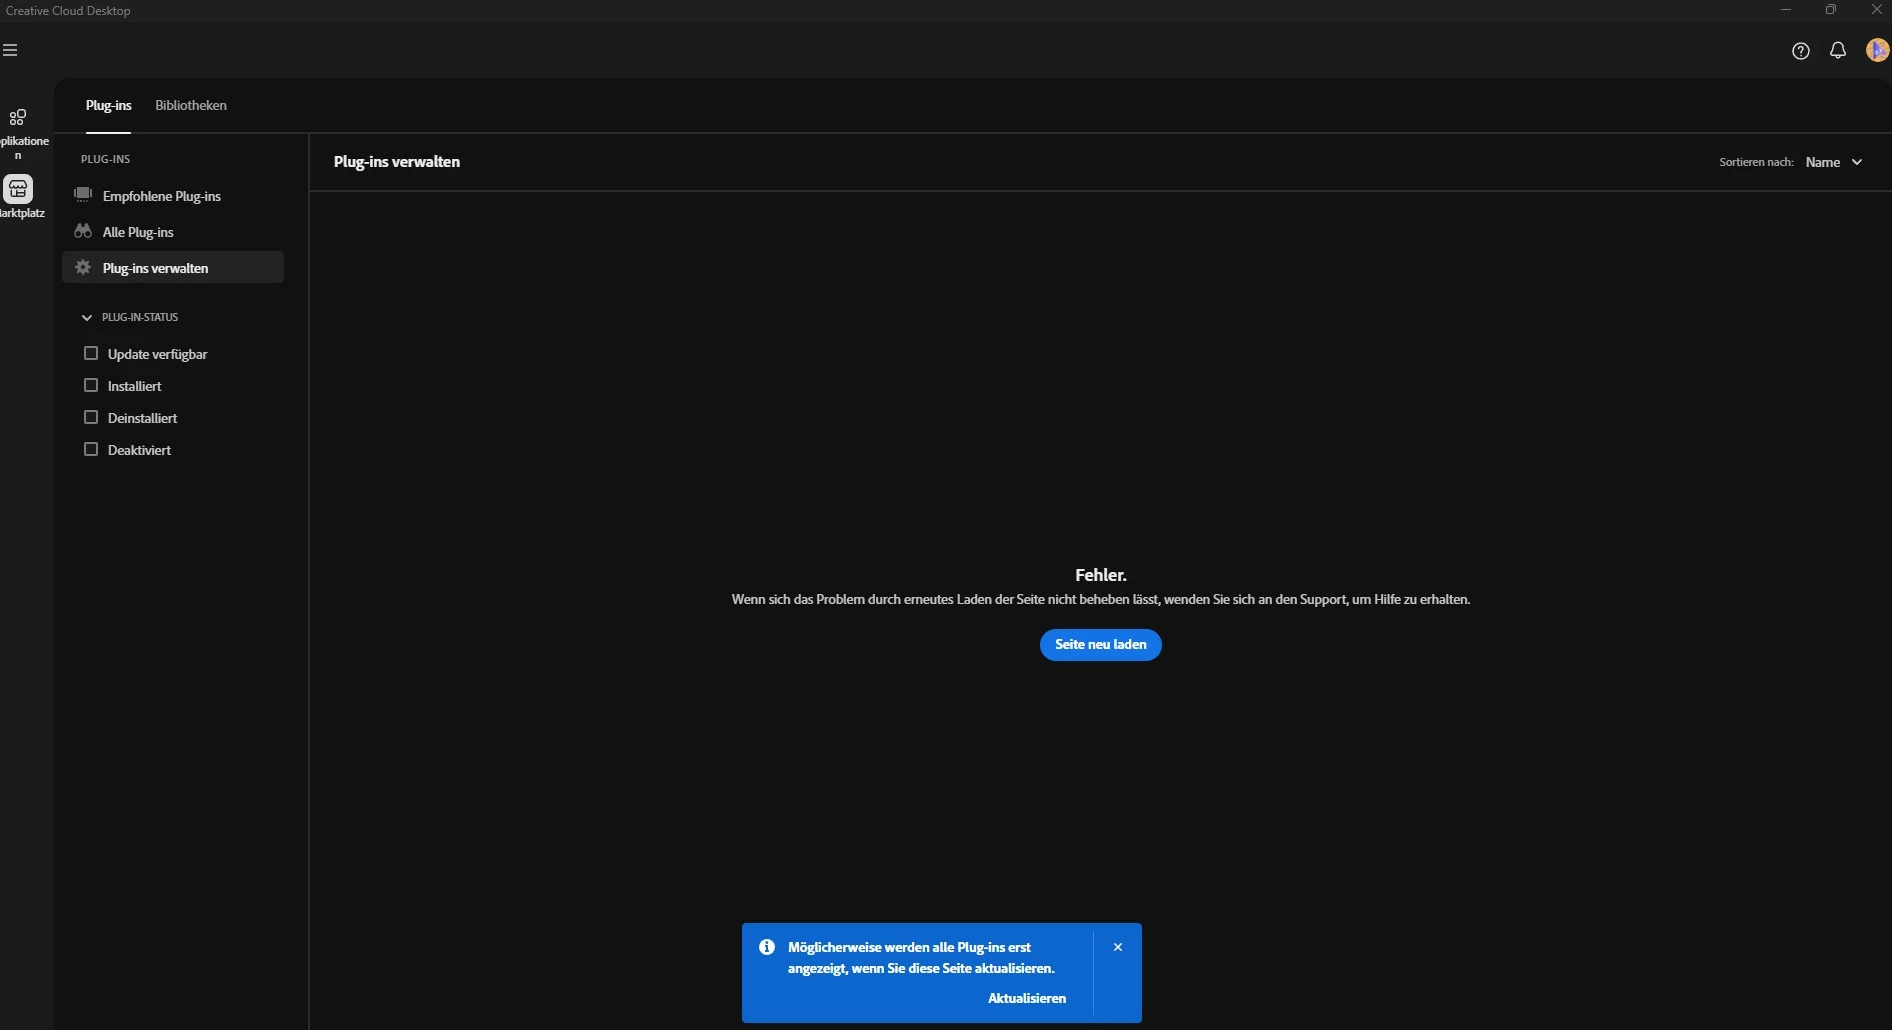The width and height of the screenshot is (1892, 1030).
Task: Open Plug-ins verwalten in sidebar
Action: pyautogui.click(x=173, y=267)
